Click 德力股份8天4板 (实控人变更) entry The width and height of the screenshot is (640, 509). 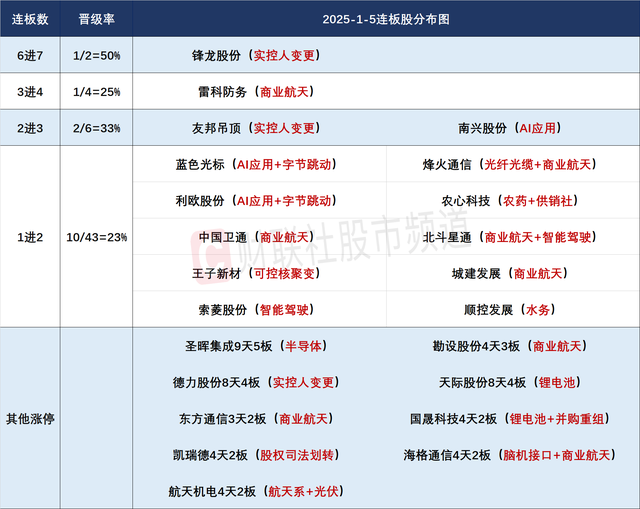(256, 382)
